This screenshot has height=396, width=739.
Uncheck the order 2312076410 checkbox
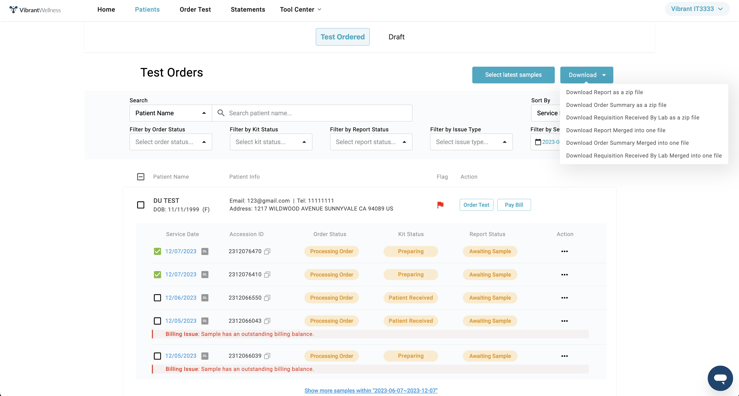[x=157, y=275]
